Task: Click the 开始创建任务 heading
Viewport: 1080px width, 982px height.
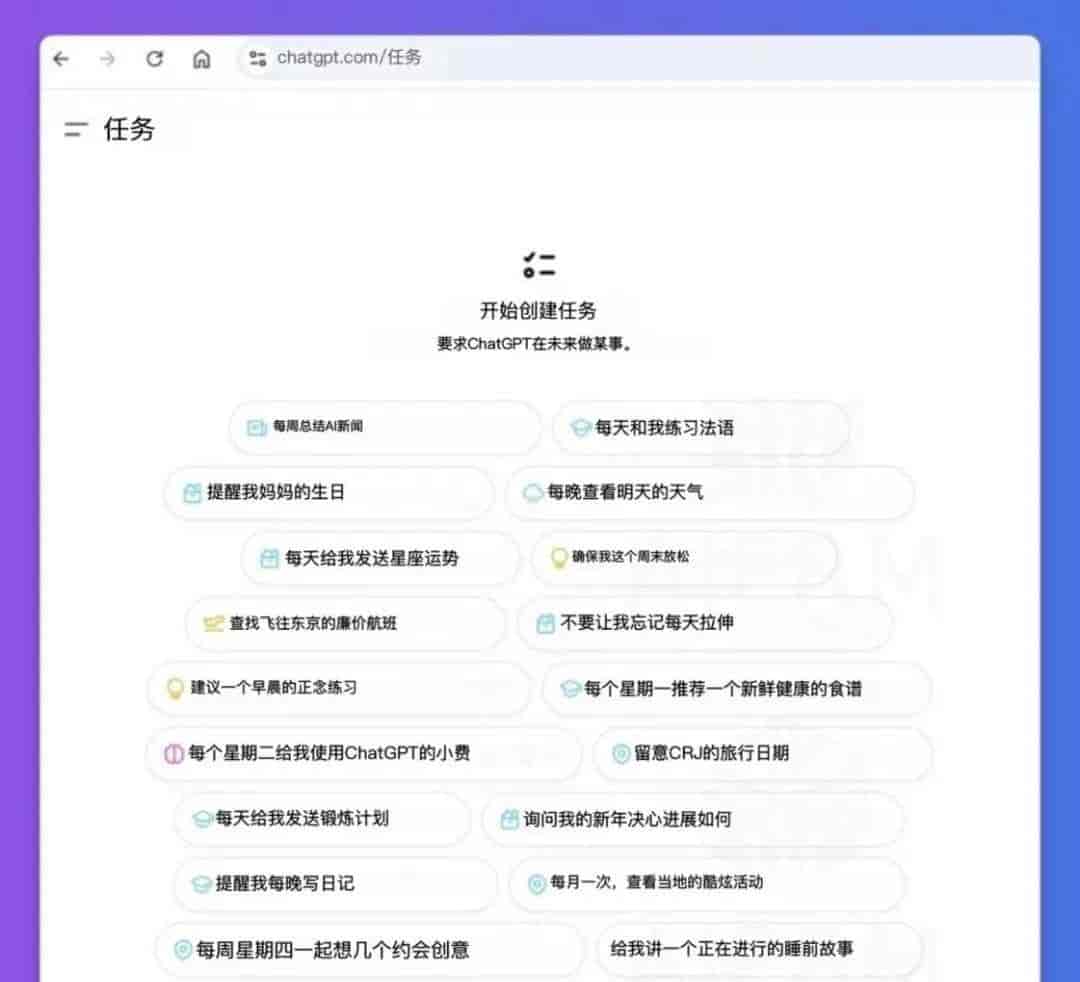Action: click(x=538, y=311)
